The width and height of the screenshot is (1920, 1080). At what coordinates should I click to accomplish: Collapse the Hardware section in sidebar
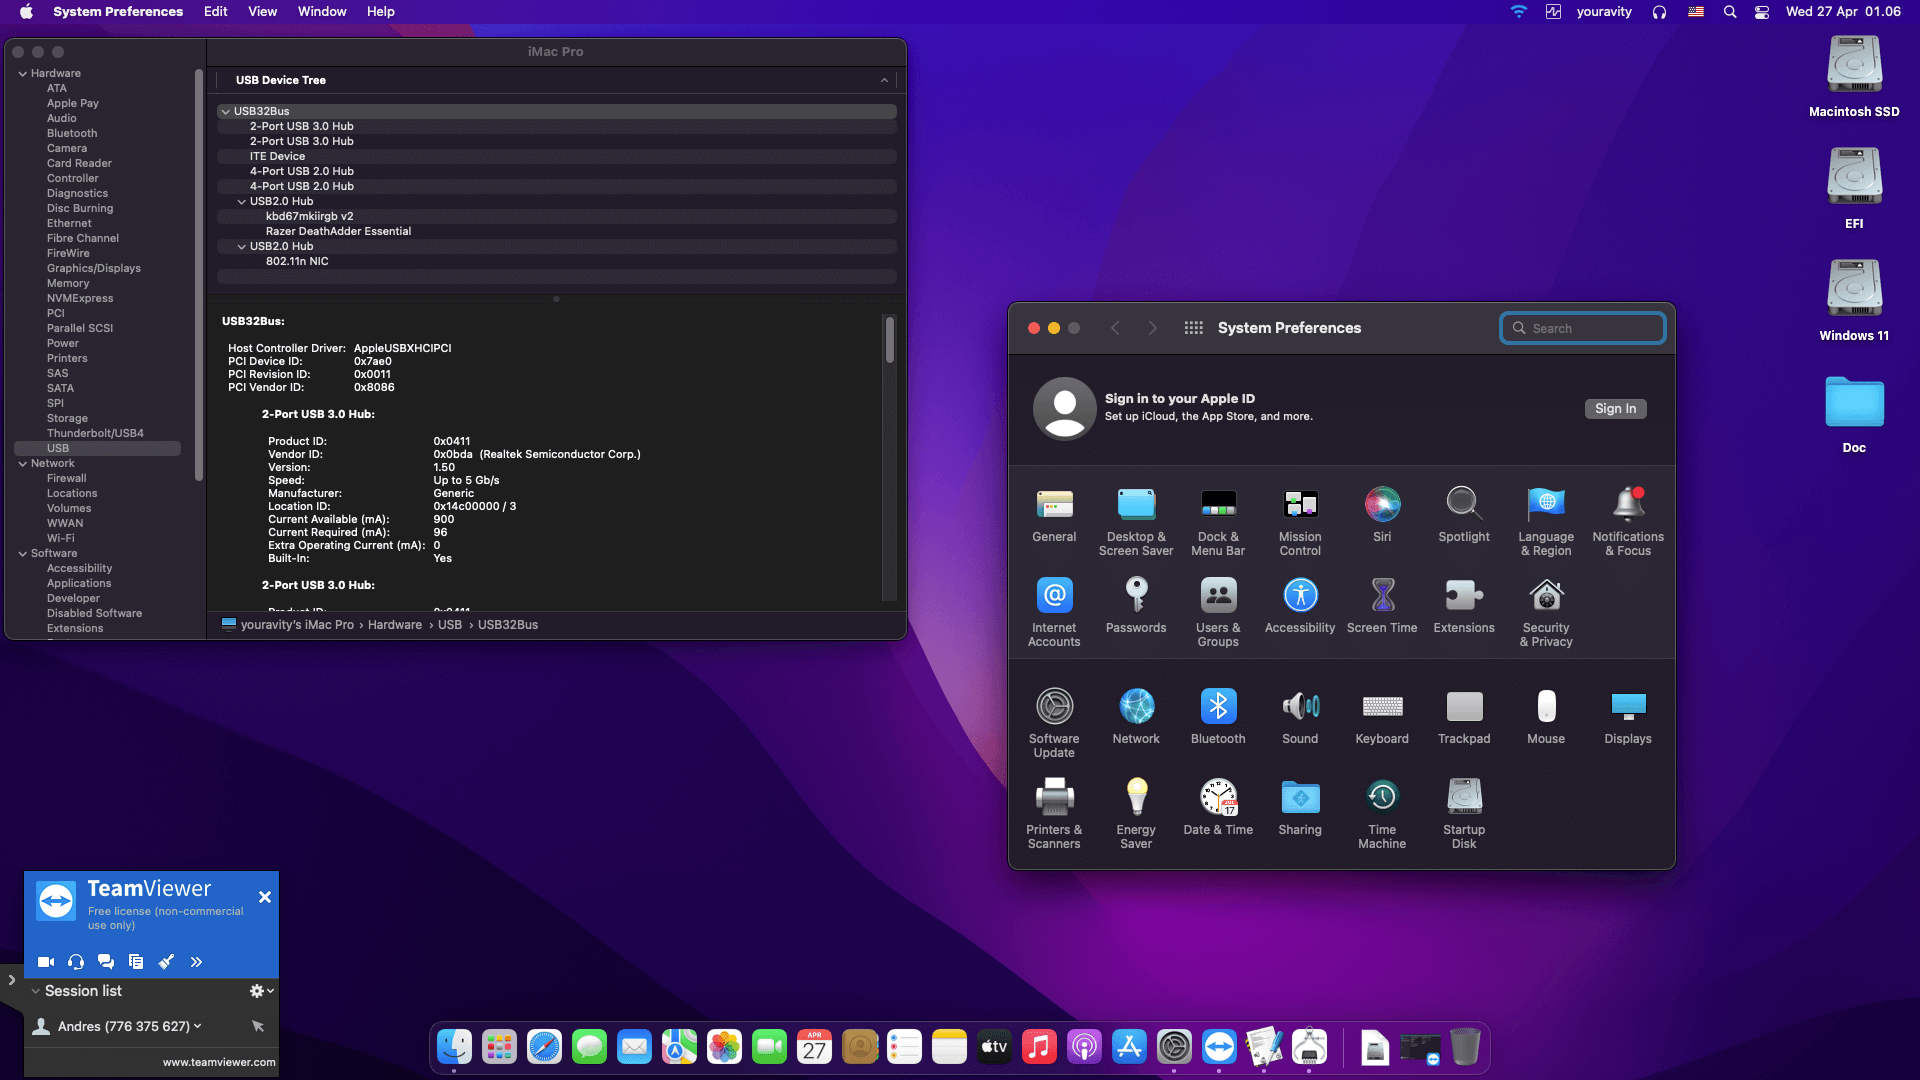pyautogui.click(x=22, y=74)
